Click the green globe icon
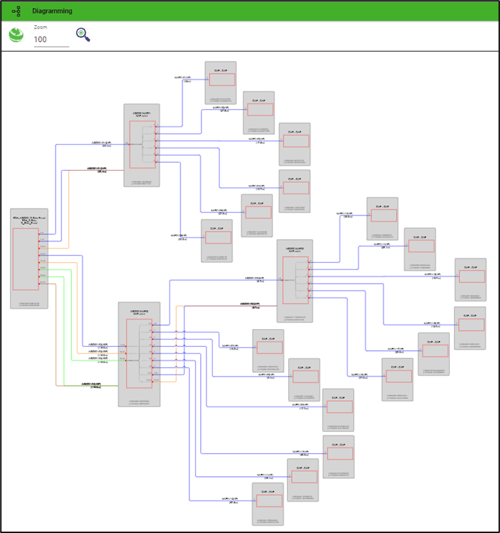 [16, 35]
